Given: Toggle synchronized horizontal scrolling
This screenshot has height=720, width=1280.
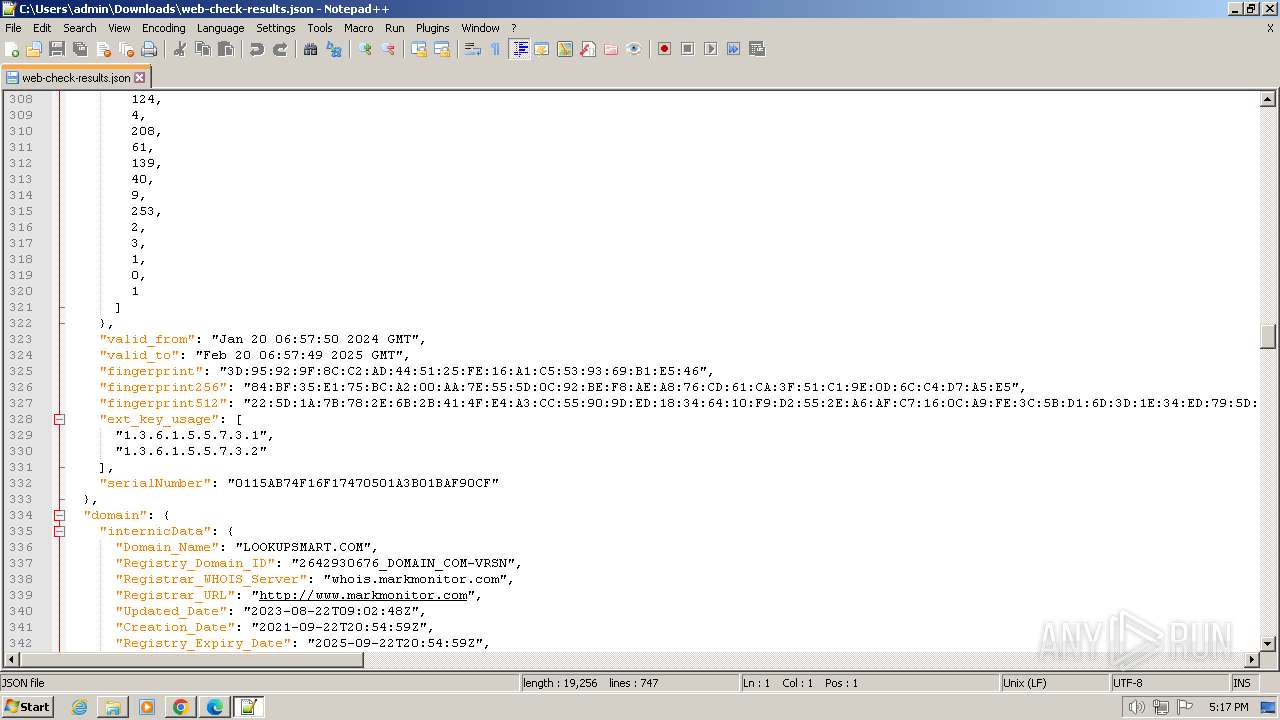Looking at the screenshot, I should tap(442, 49).
